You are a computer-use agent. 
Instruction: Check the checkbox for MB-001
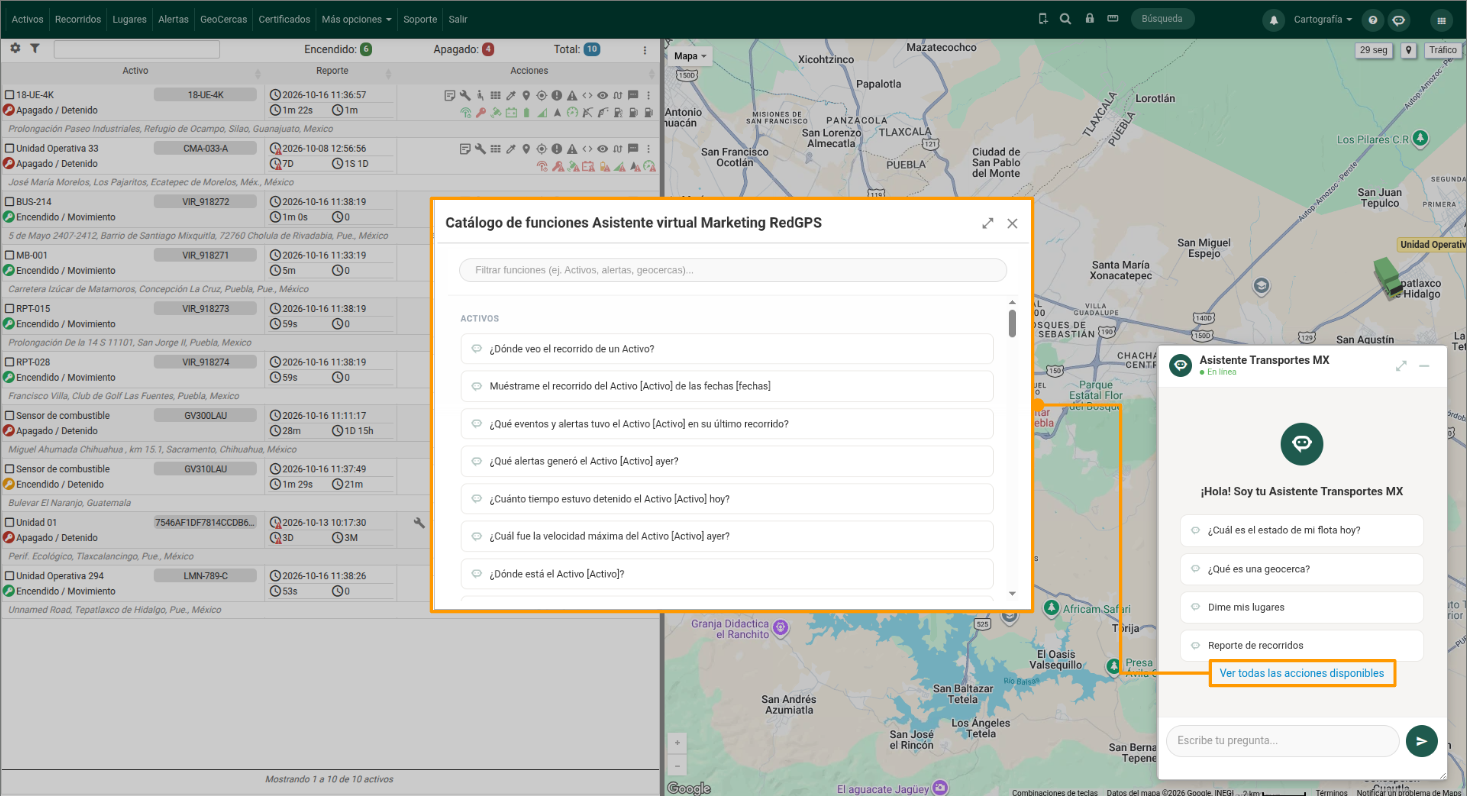click(x=10, y=255)
